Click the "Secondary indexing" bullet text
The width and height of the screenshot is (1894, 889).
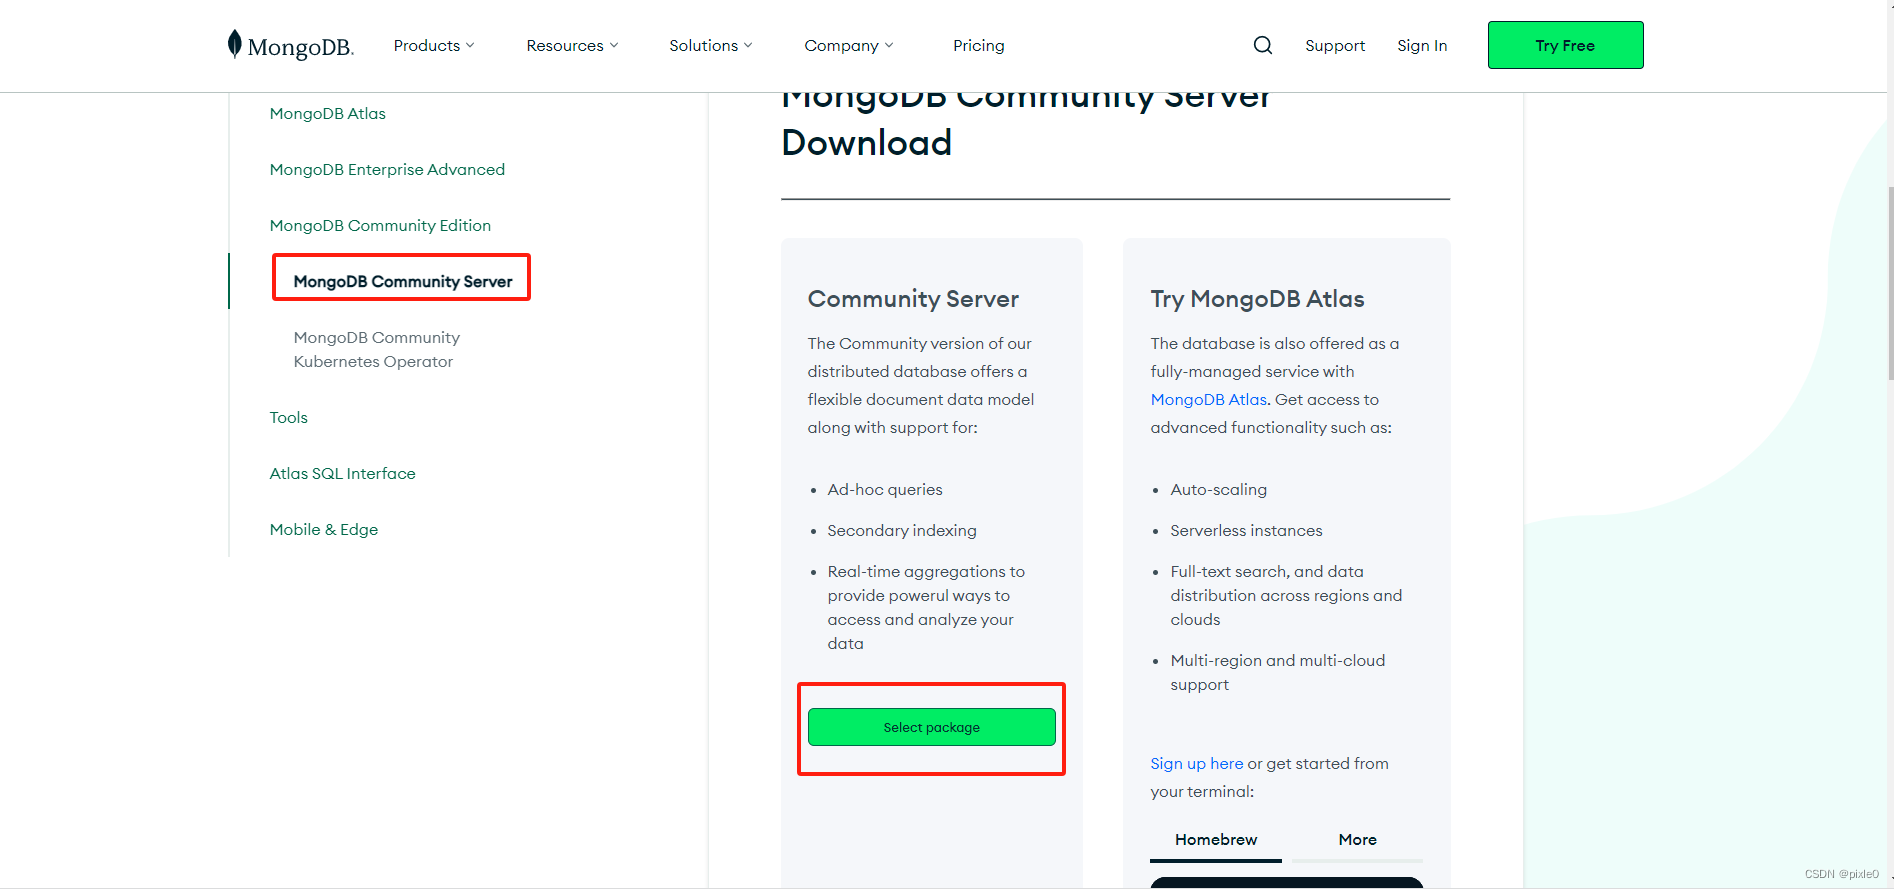(902, 530)
